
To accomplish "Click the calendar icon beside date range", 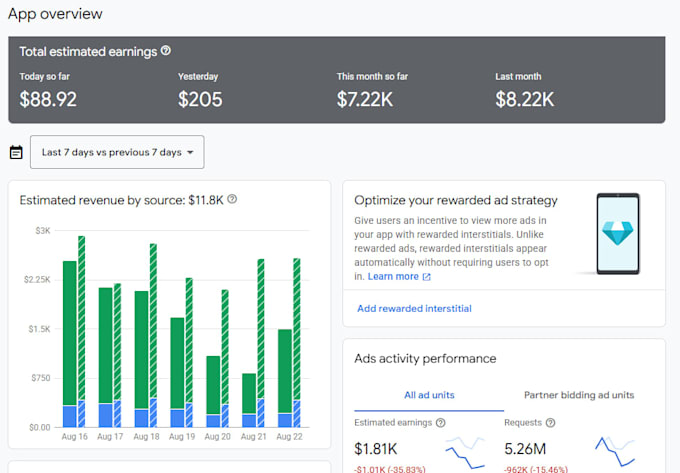I will (16, 152).
